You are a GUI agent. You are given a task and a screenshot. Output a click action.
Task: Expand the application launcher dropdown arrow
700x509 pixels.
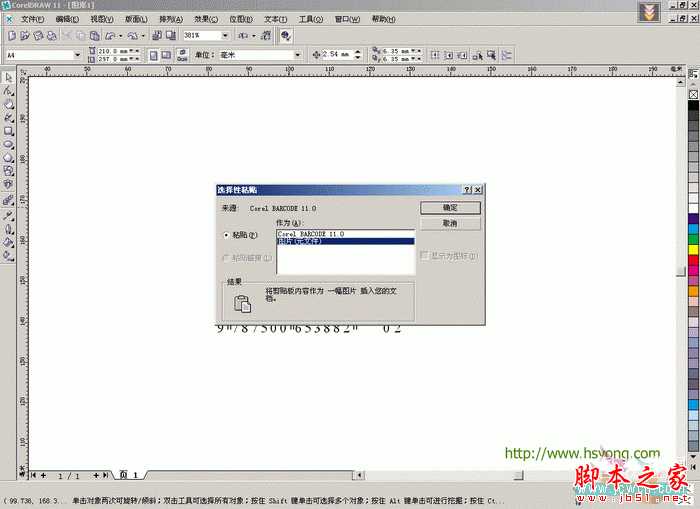pos(254,36)
